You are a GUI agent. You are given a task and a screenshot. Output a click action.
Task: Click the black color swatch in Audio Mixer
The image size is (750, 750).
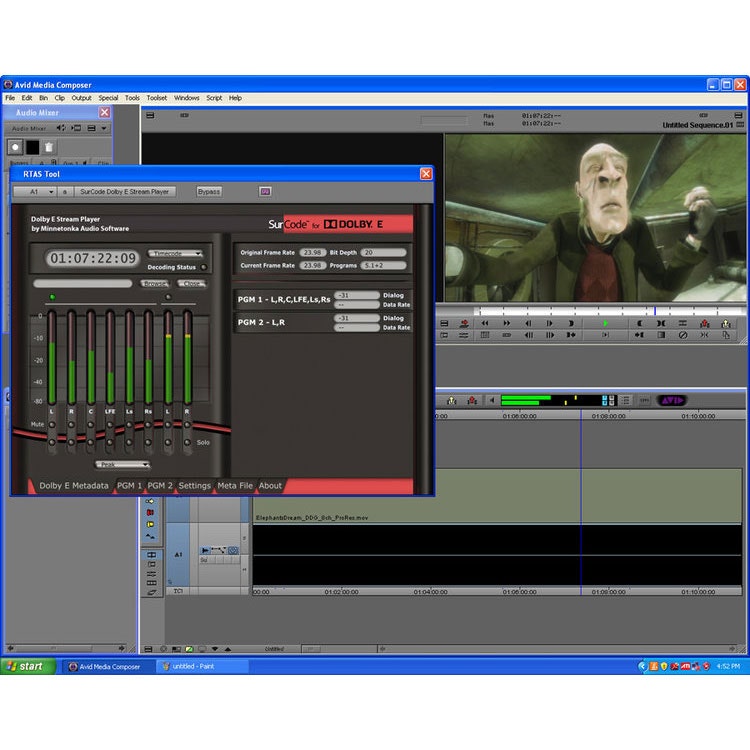tap(33, 147)
